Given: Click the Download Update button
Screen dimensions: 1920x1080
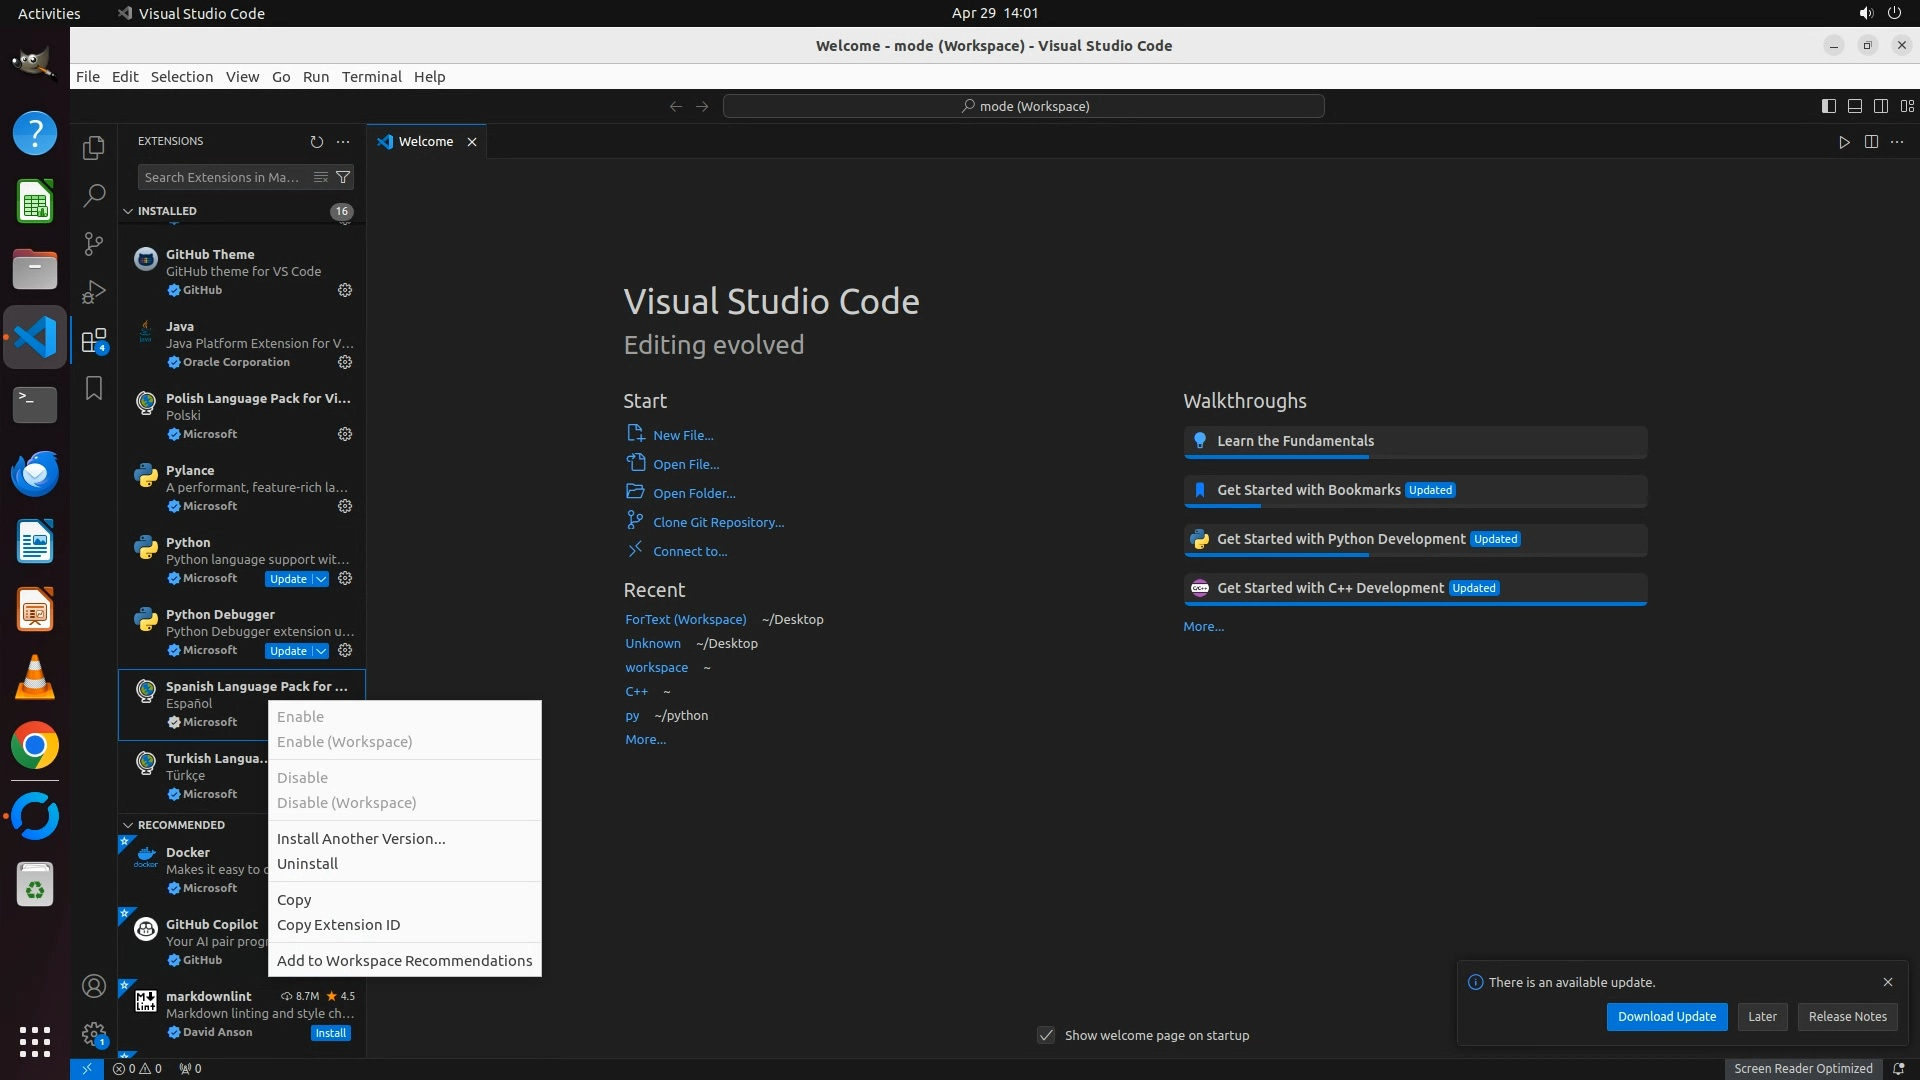Looking at the screenshot, I should (1666, 1016).
